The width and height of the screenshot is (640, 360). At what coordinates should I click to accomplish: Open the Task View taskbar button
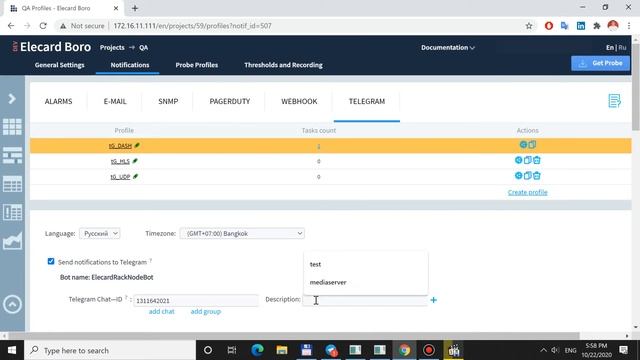tap(232, 350)
